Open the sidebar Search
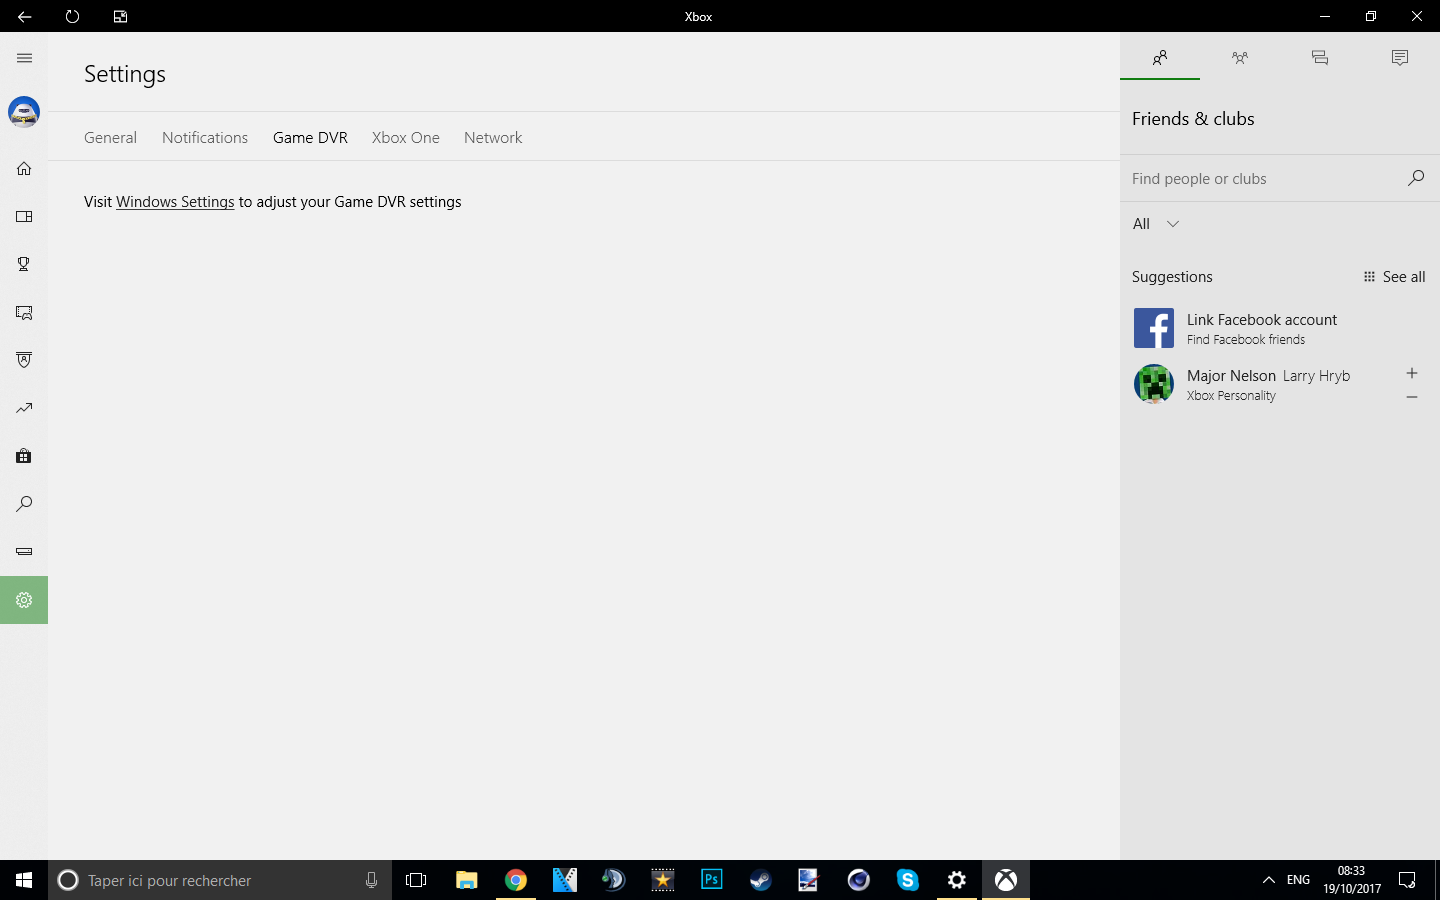Viewport: 1440px width, 900px height. [24, 504]
